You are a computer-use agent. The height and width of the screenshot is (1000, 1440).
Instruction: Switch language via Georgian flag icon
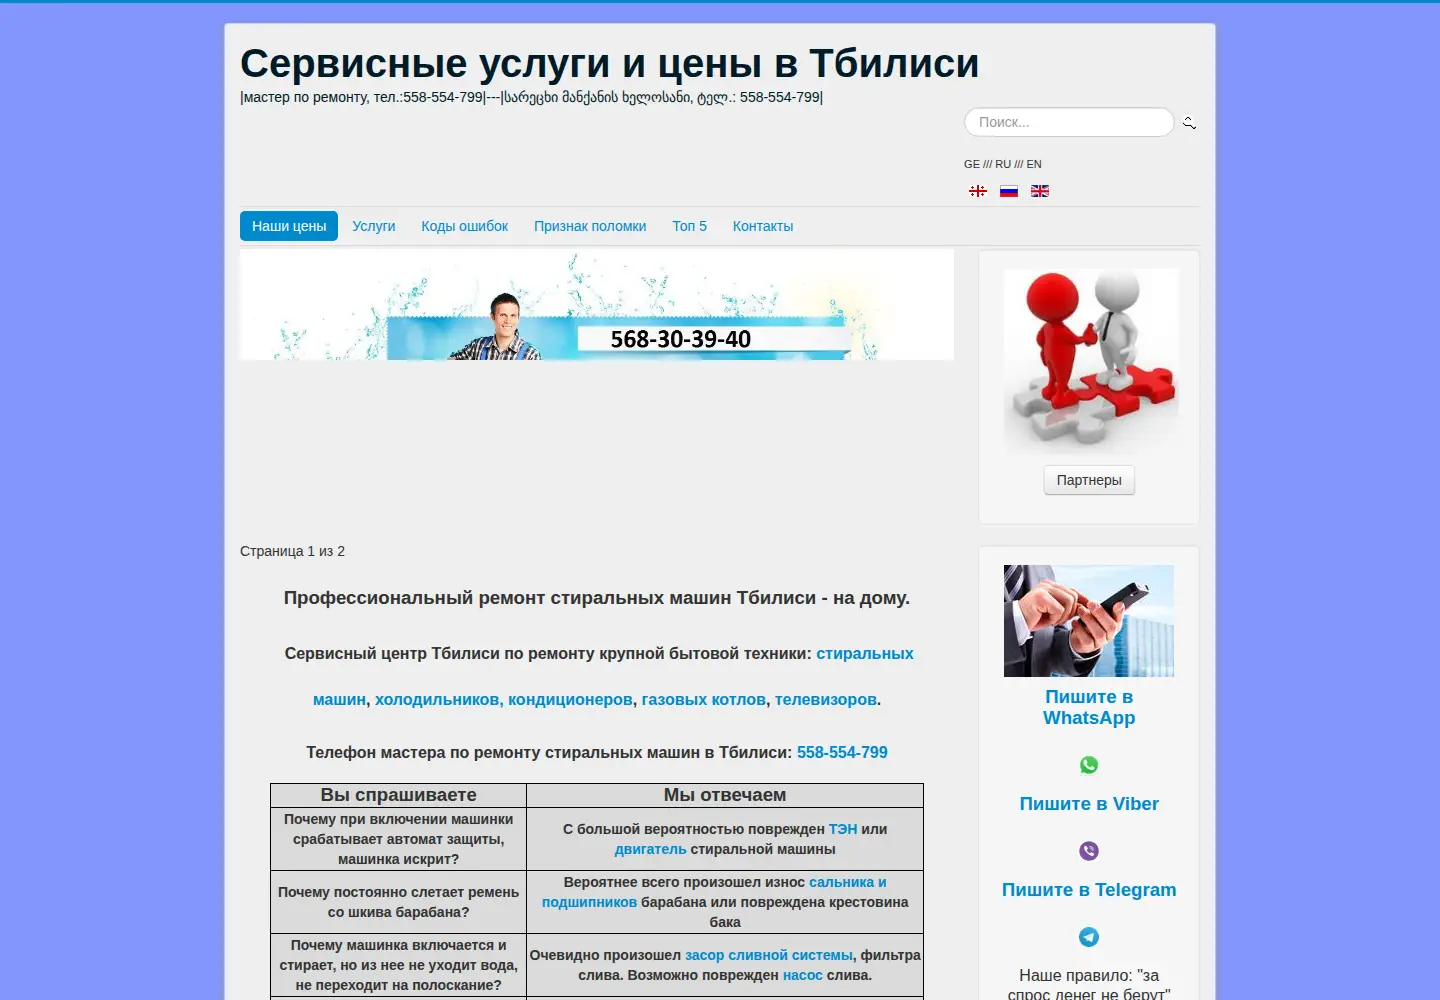pos(978,191)
